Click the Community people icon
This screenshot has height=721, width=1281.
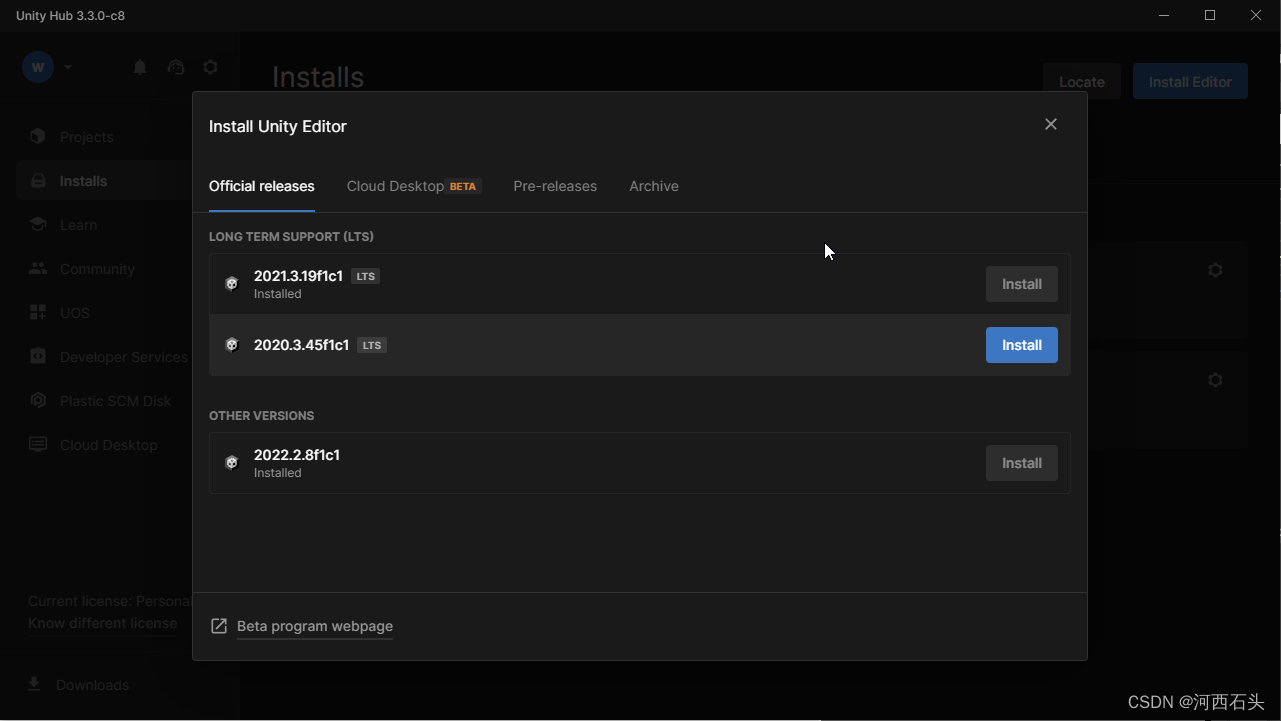point(38,269)
